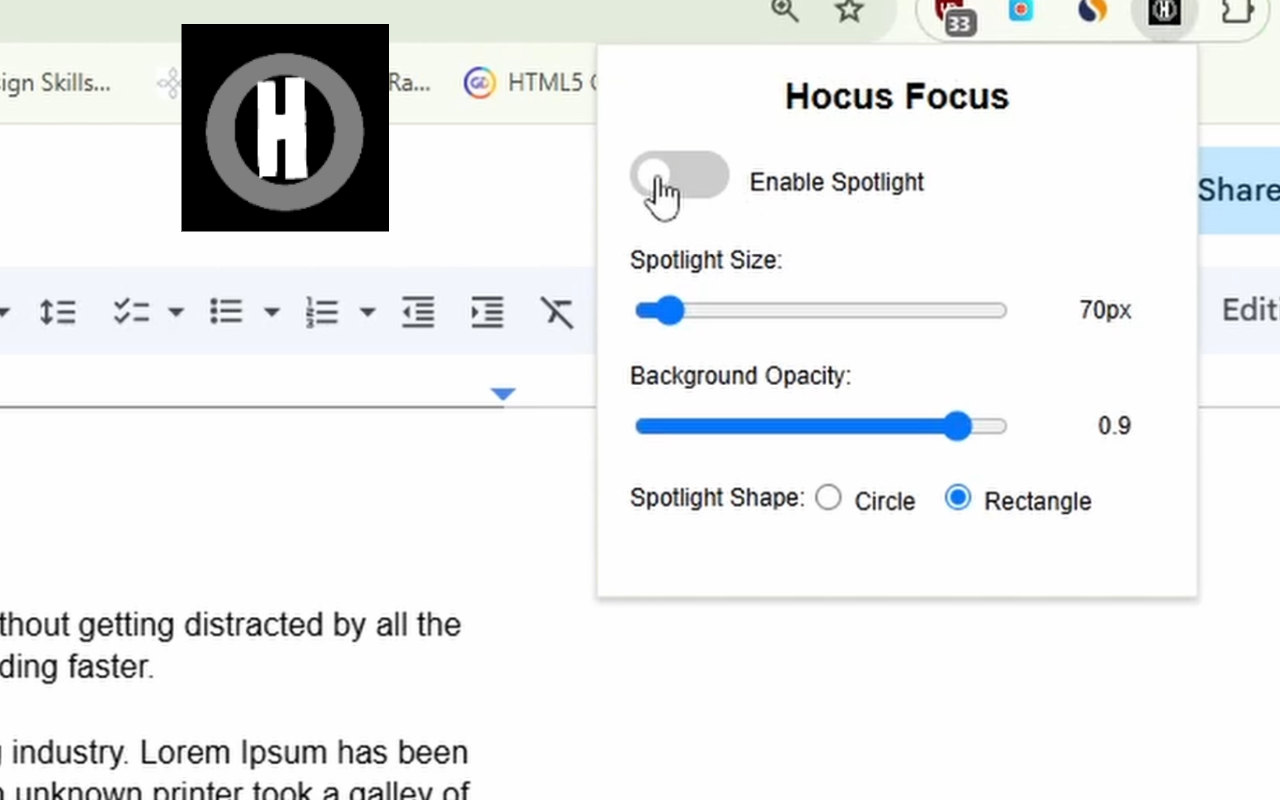The width and height of the screenshot is (1280, 800).
Task: Click the orange and navy swirl extension icon
Action: (1093, 11)
